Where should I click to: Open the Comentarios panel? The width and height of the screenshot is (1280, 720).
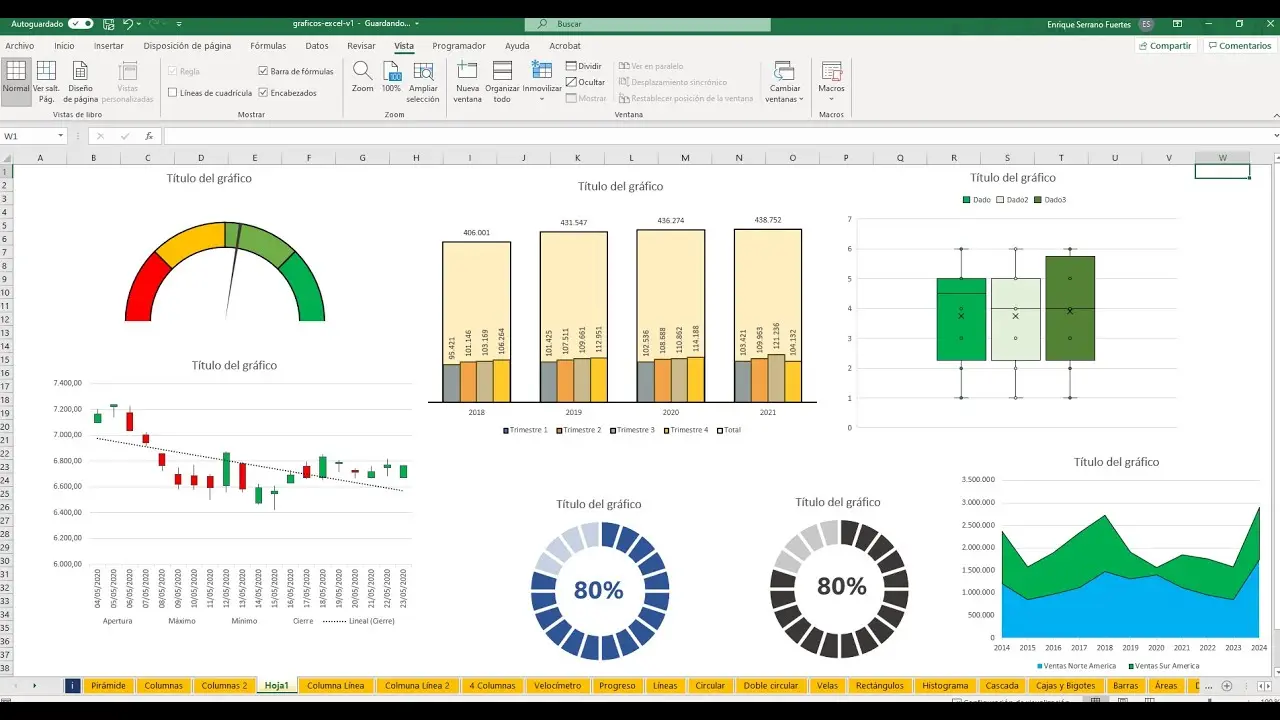[x=1240, y=45]
